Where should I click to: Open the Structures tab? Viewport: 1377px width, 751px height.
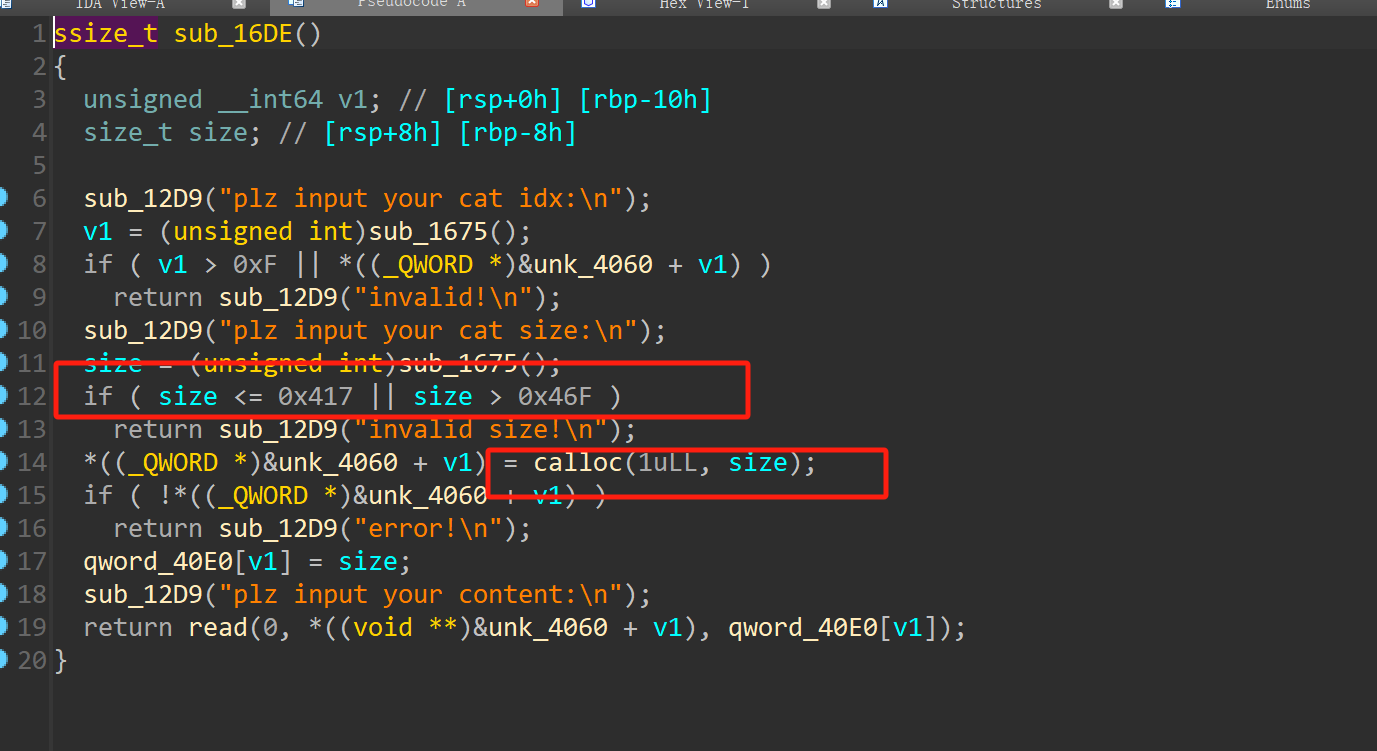pos(996,4)
